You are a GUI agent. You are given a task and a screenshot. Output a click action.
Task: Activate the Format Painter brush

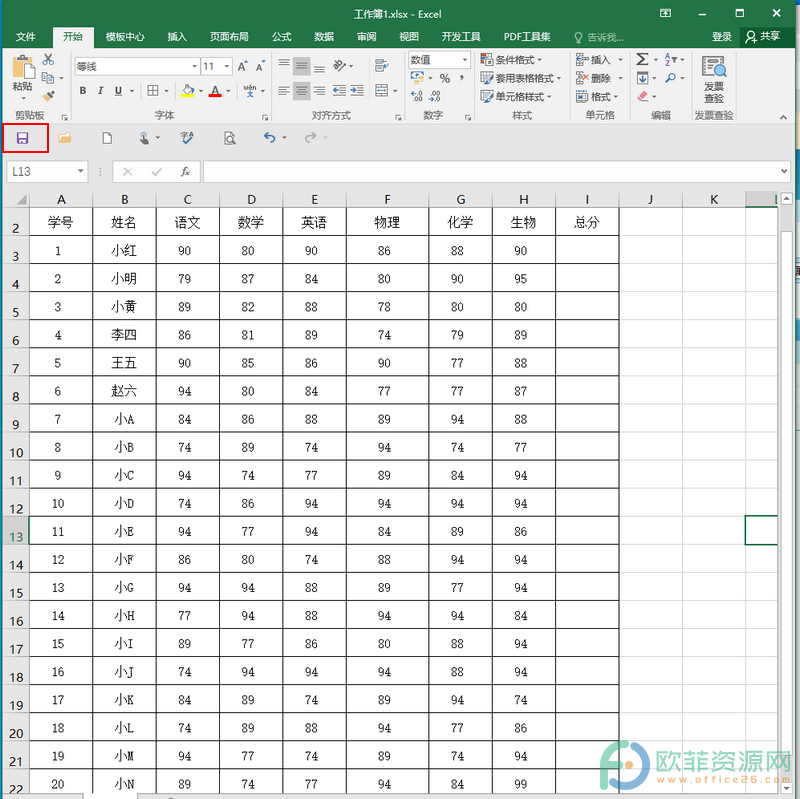click(48, 95)
